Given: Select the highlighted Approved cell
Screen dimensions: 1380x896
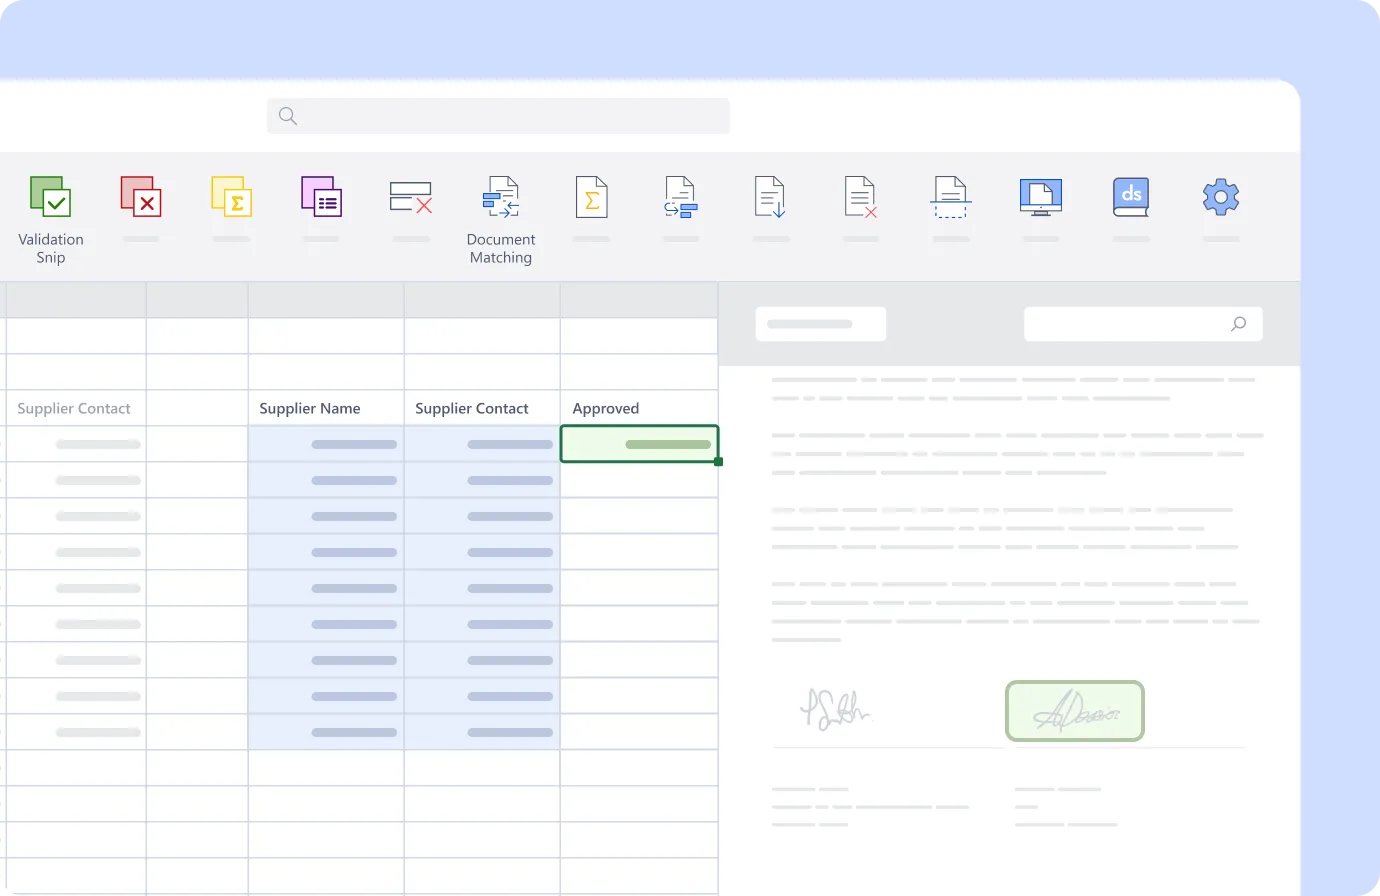Looking at the screenshot, I should click(639, 443).
